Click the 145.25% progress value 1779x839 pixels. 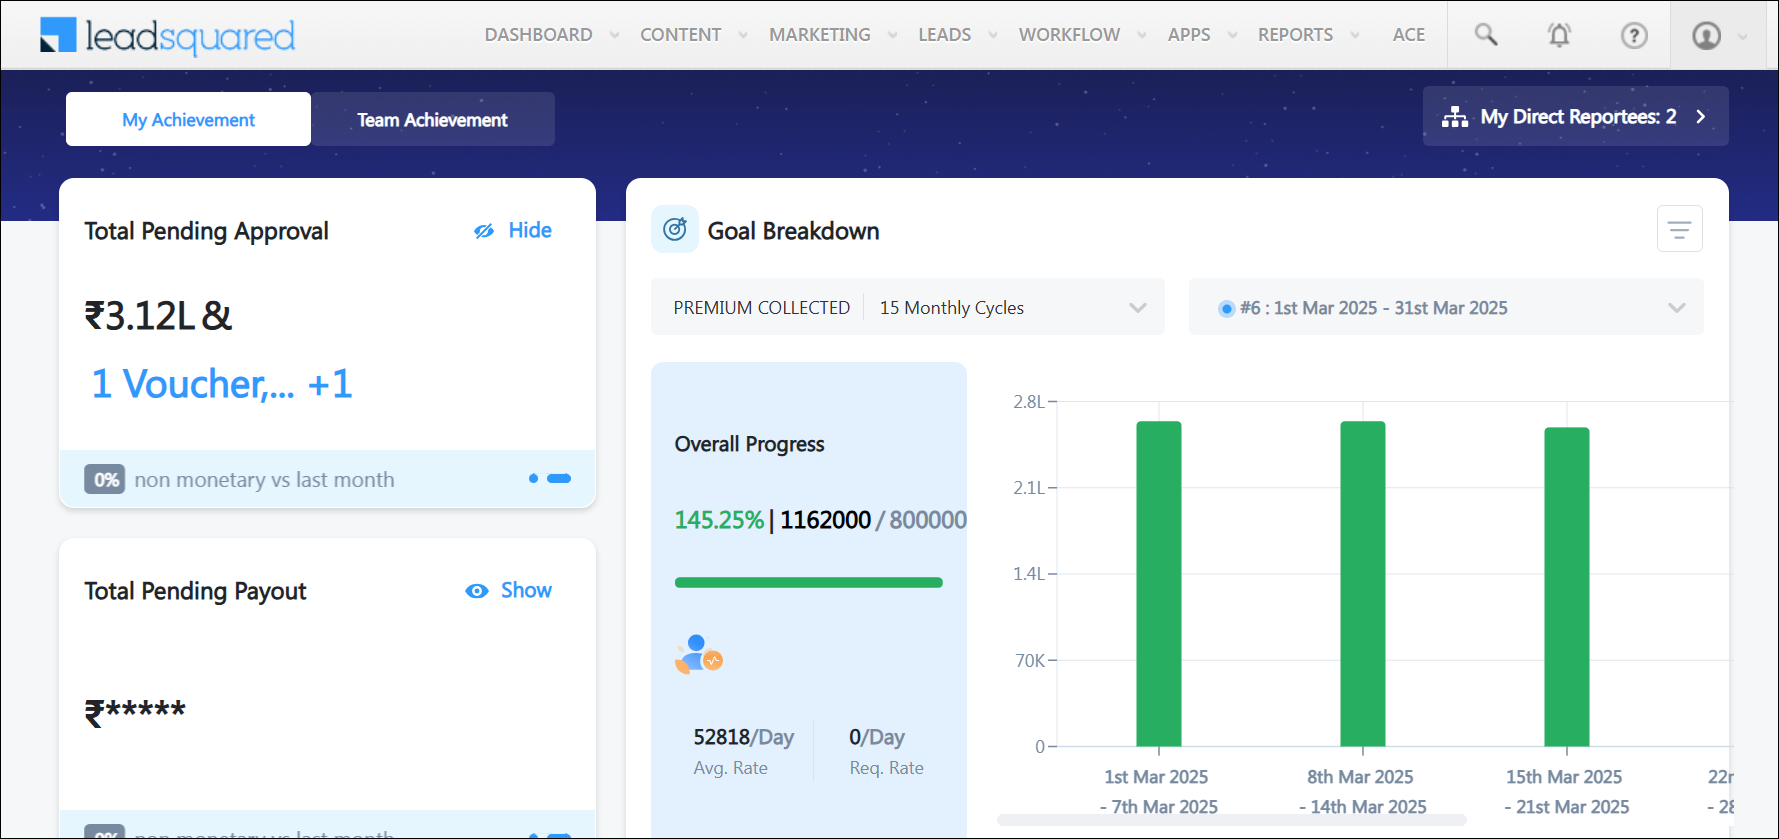719,520
